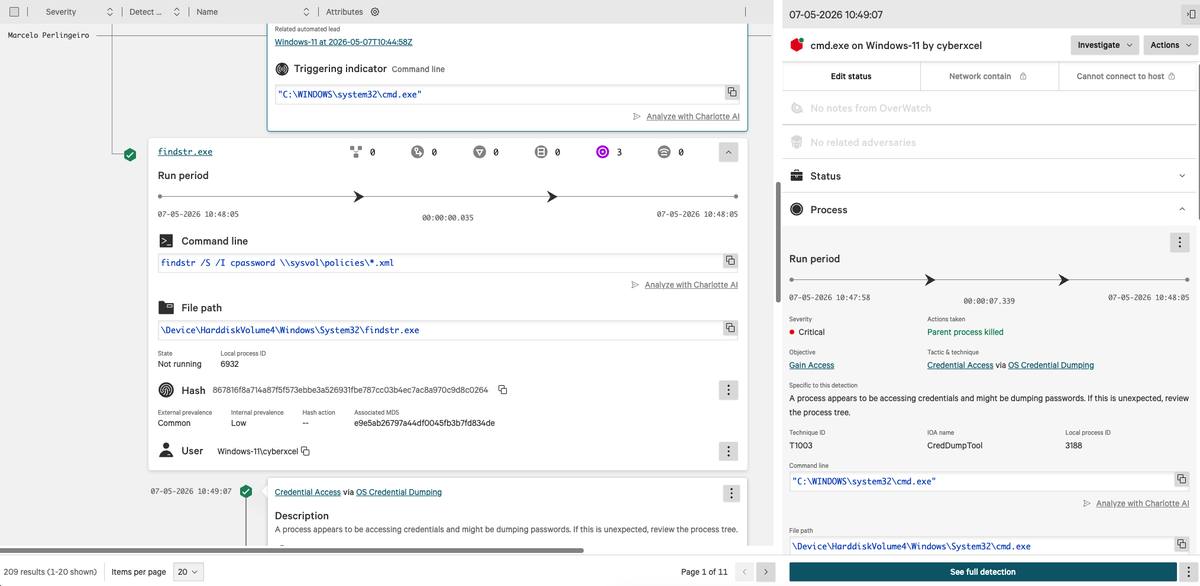Copy the cmd.exe command line in detail panel
1200x586 pixels.
pos(1180,481)
